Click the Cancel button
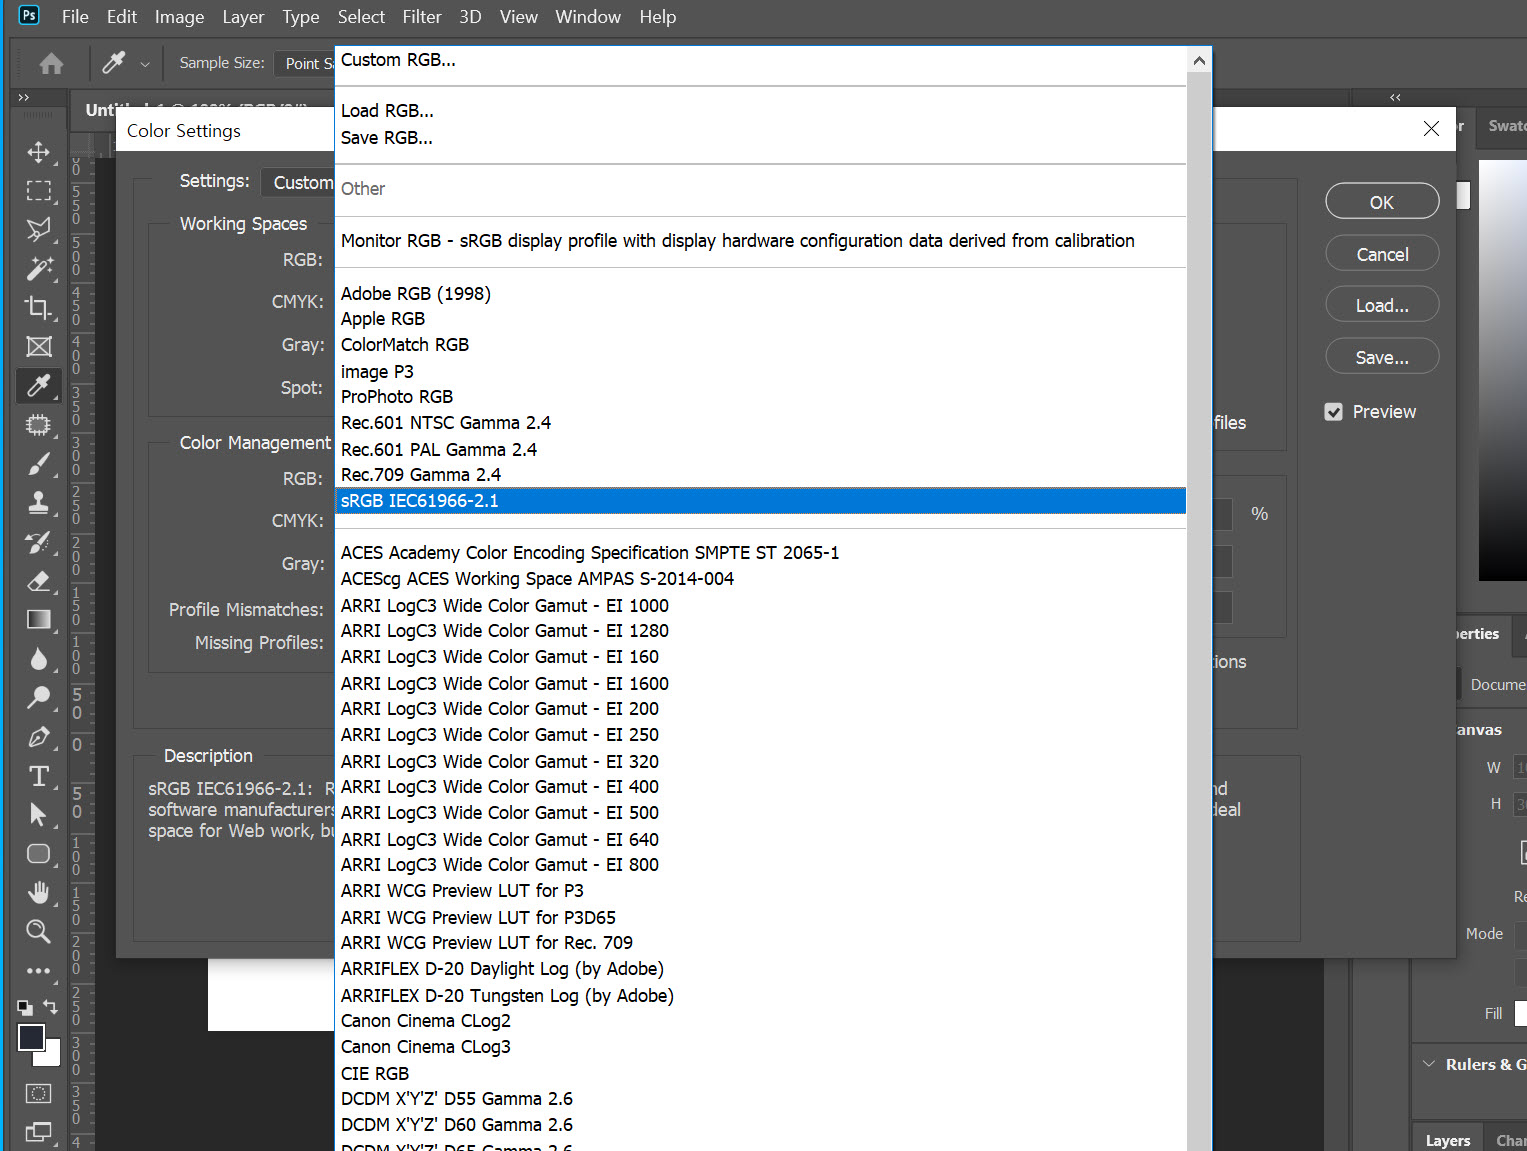Viewport: 1527px width, 1151px height. [1382, 254]
